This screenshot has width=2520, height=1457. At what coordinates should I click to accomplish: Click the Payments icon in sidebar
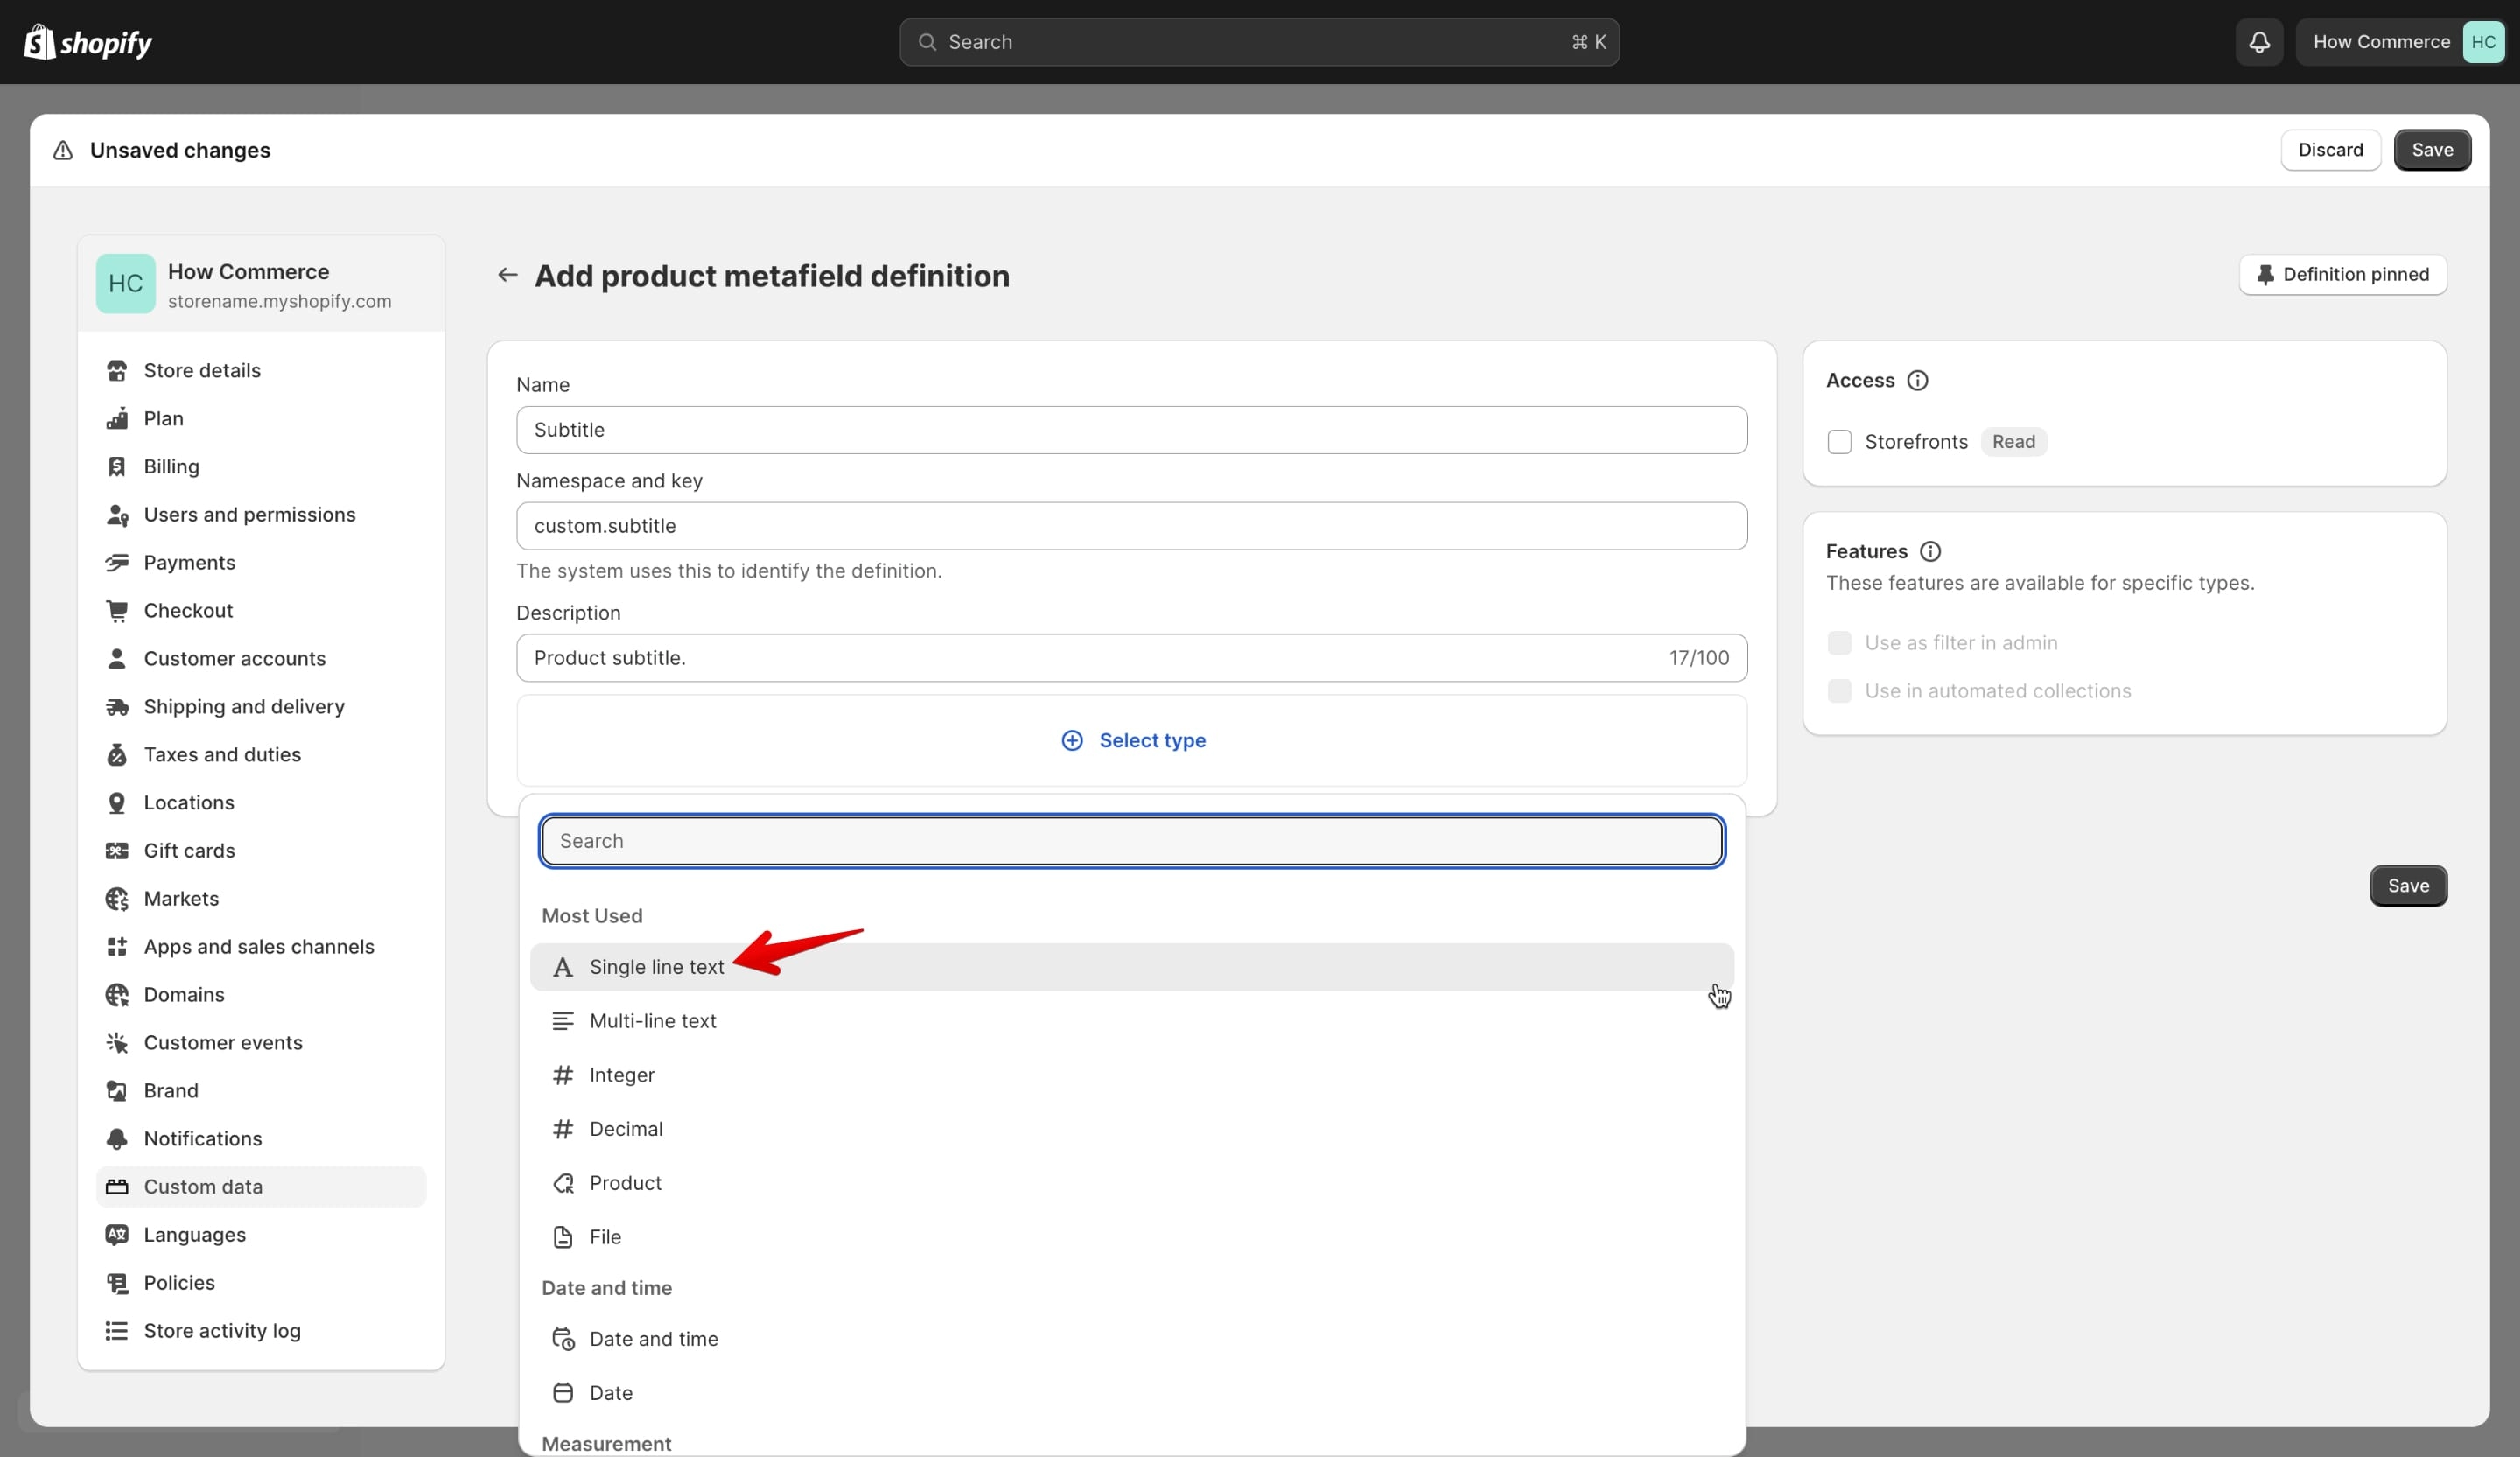(117, 562)
